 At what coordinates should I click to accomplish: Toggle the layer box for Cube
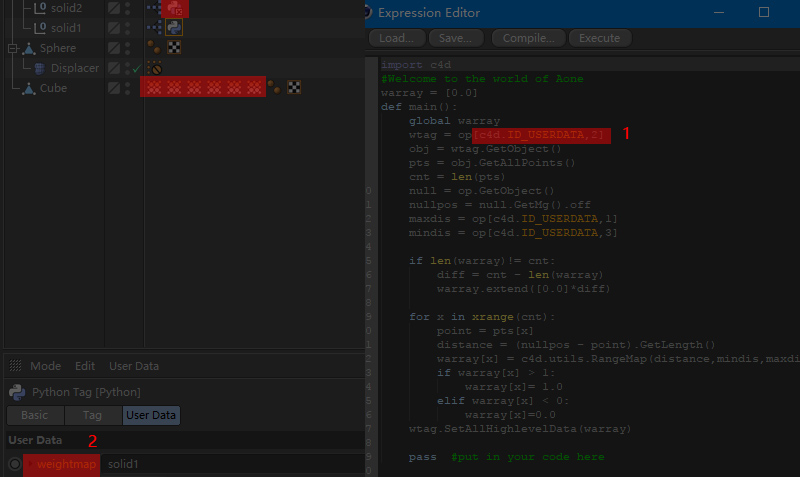(114, 88)
